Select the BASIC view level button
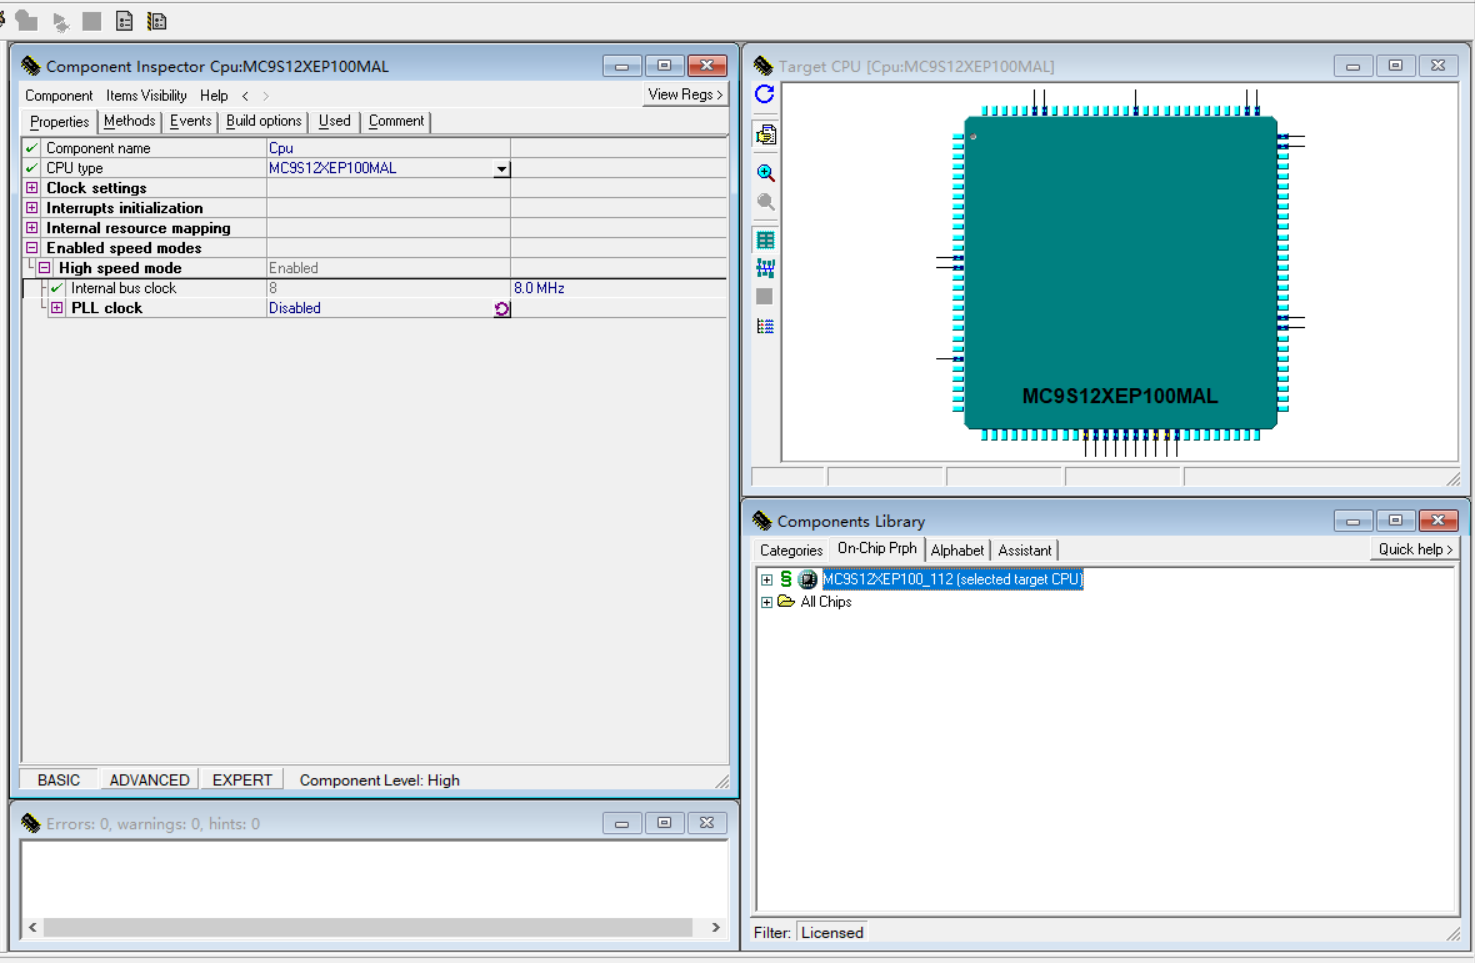Viewport: 1475px width, 963px height. pyautogui.click(x=59, y=780)
